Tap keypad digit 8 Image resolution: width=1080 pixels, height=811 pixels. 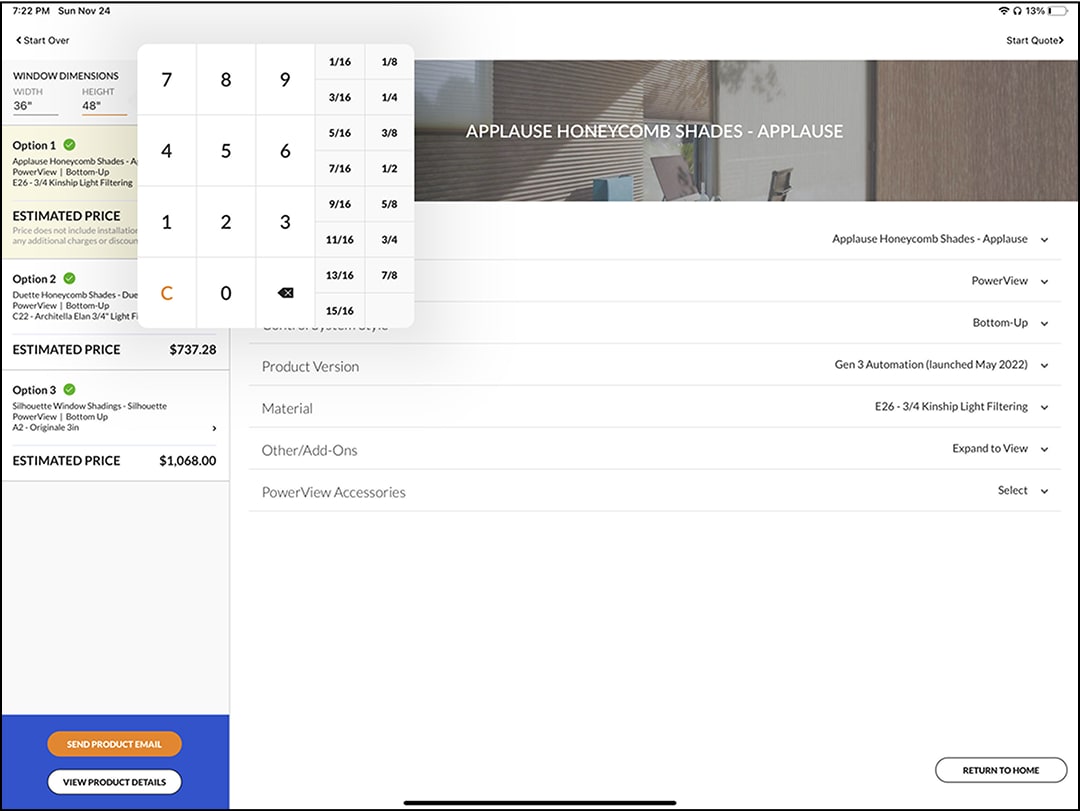click(226, 80)
